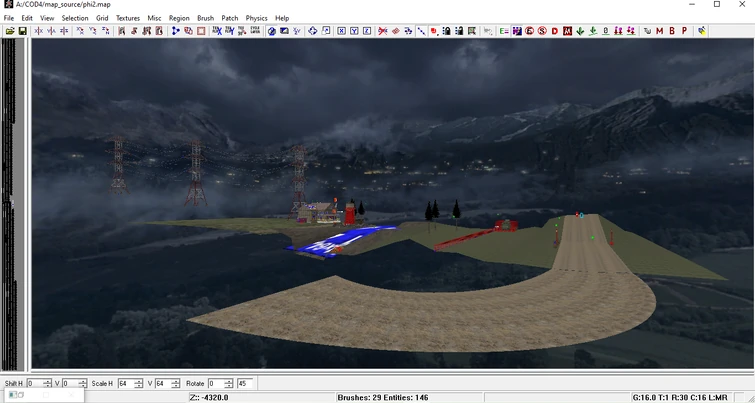The height and width of the screenshot is (403, 755).
Task: Open the Region menu
Action: 179,18
